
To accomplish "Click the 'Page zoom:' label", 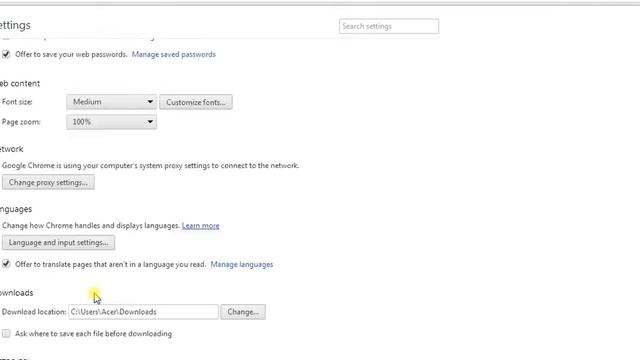I will point(21,122).
